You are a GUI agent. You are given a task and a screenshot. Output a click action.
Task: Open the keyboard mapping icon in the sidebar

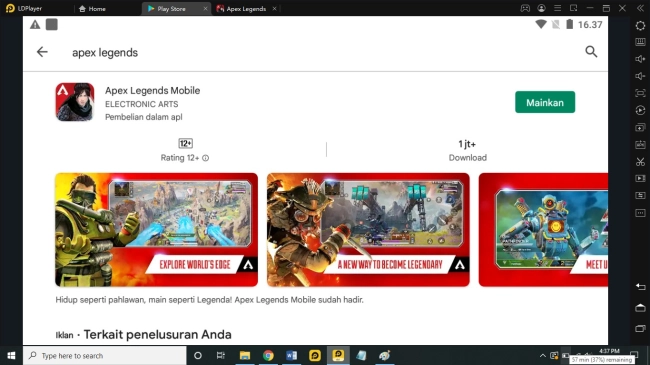640,42
